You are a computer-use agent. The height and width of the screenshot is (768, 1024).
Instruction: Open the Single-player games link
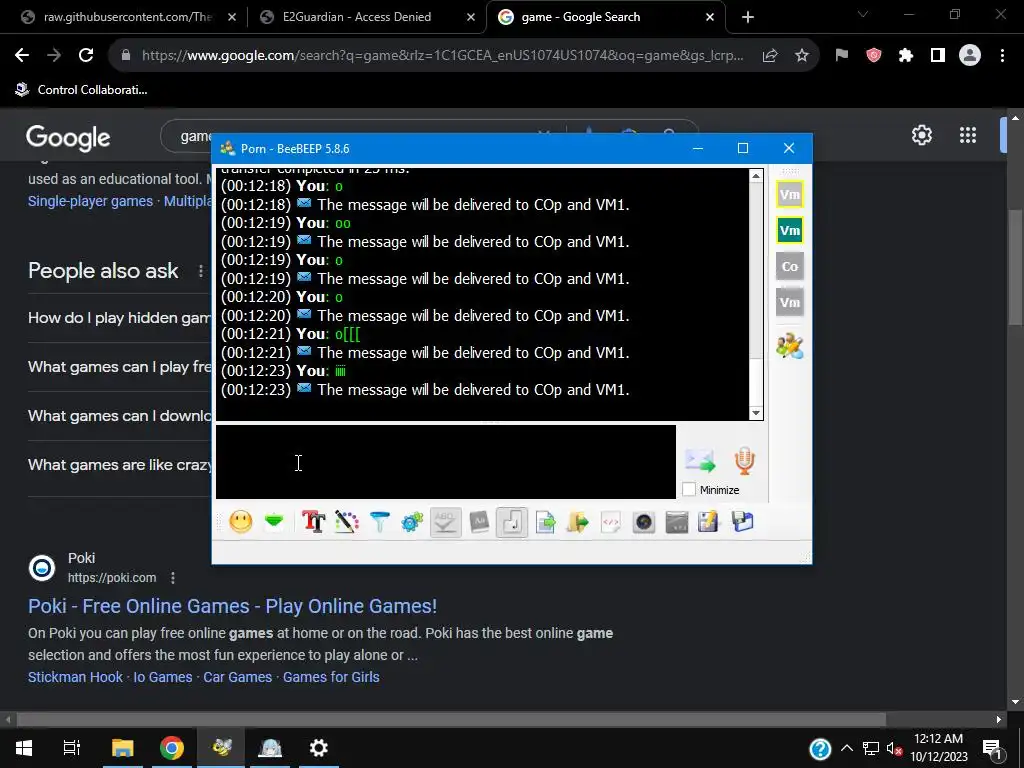[x=90, y=201]
